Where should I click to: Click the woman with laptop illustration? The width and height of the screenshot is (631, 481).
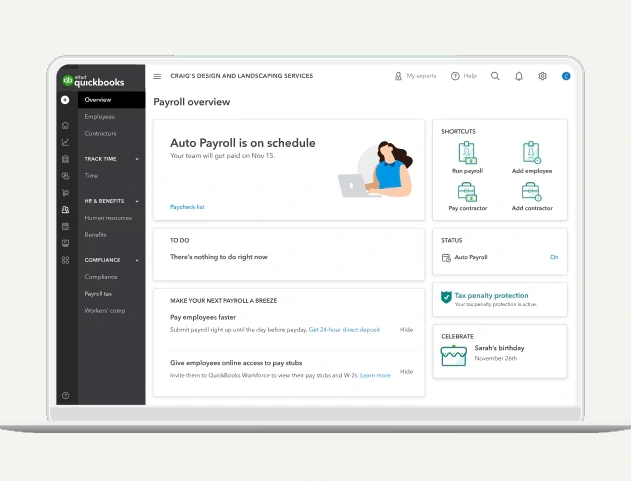coord(375,169)
